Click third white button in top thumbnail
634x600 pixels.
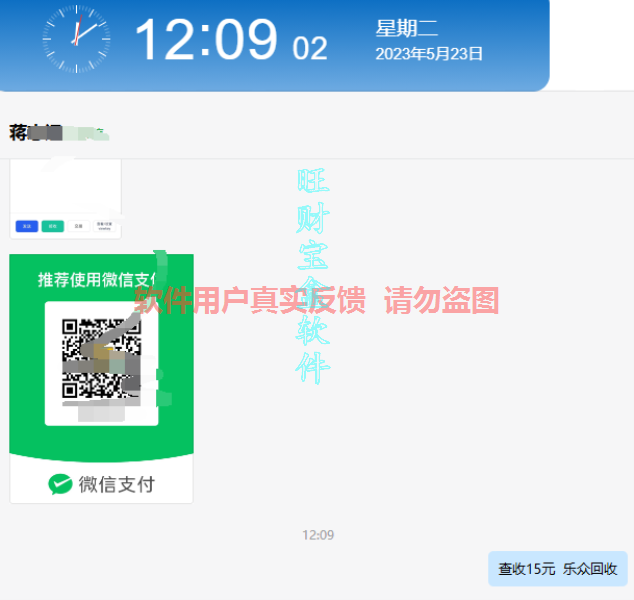79,226
